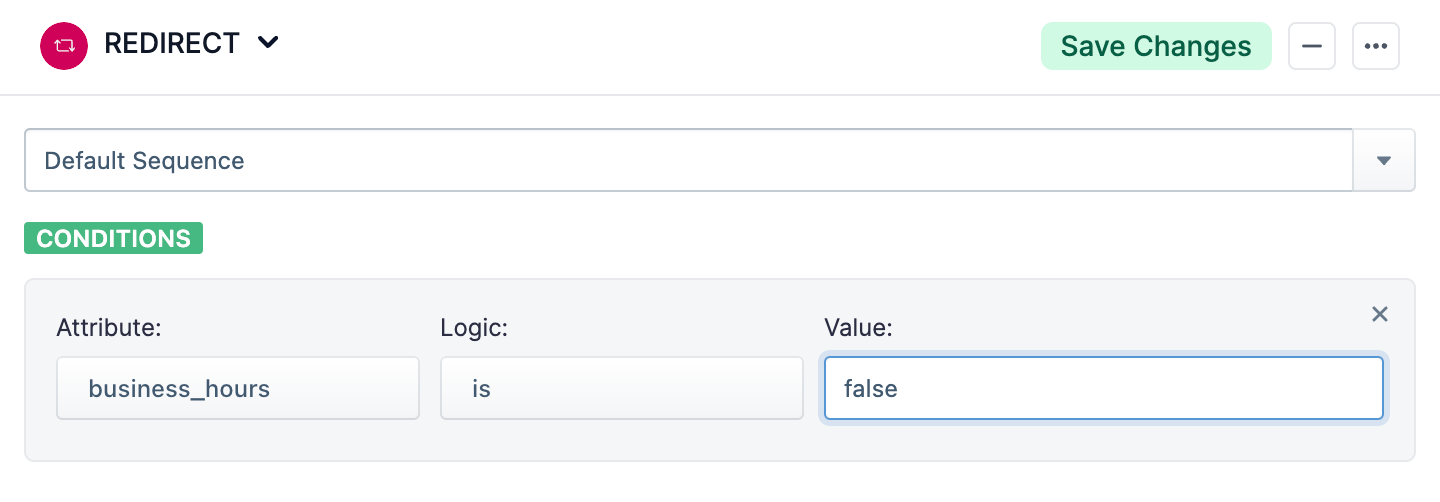
Task: Open the Default Sequence select field
Action: 688,160
